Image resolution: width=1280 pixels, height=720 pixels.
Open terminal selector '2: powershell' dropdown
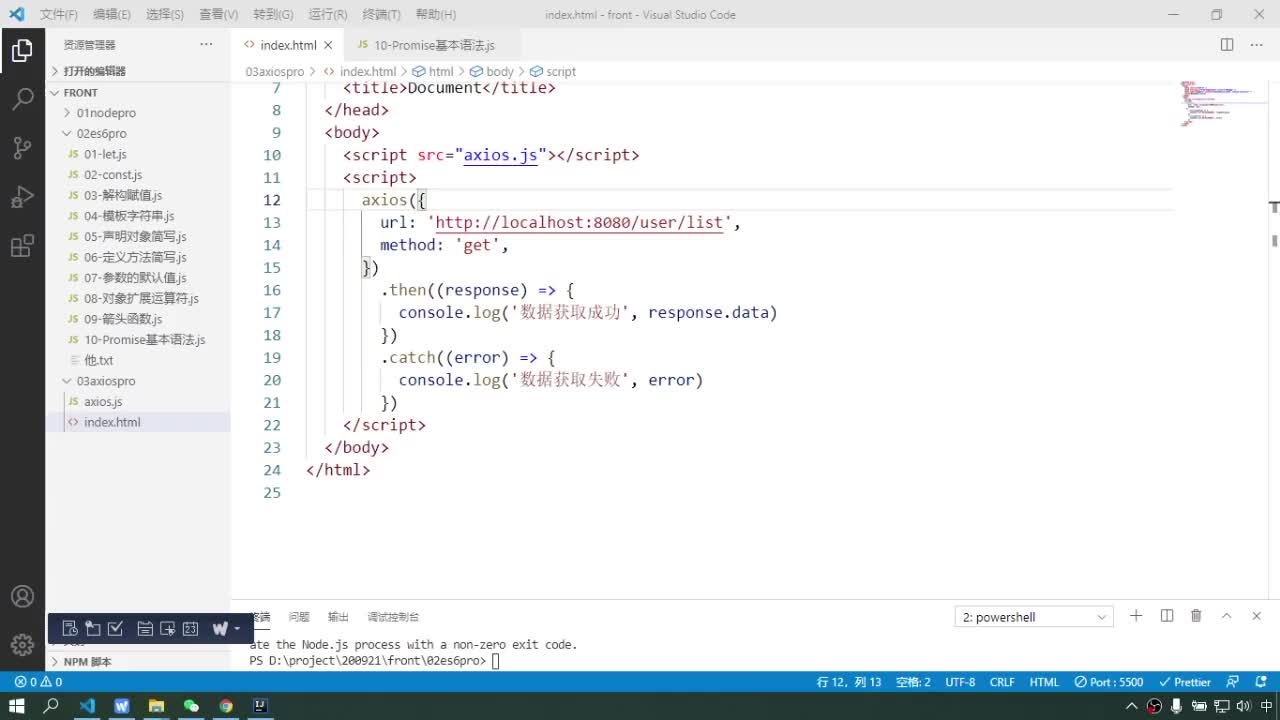pos(1034,617)
